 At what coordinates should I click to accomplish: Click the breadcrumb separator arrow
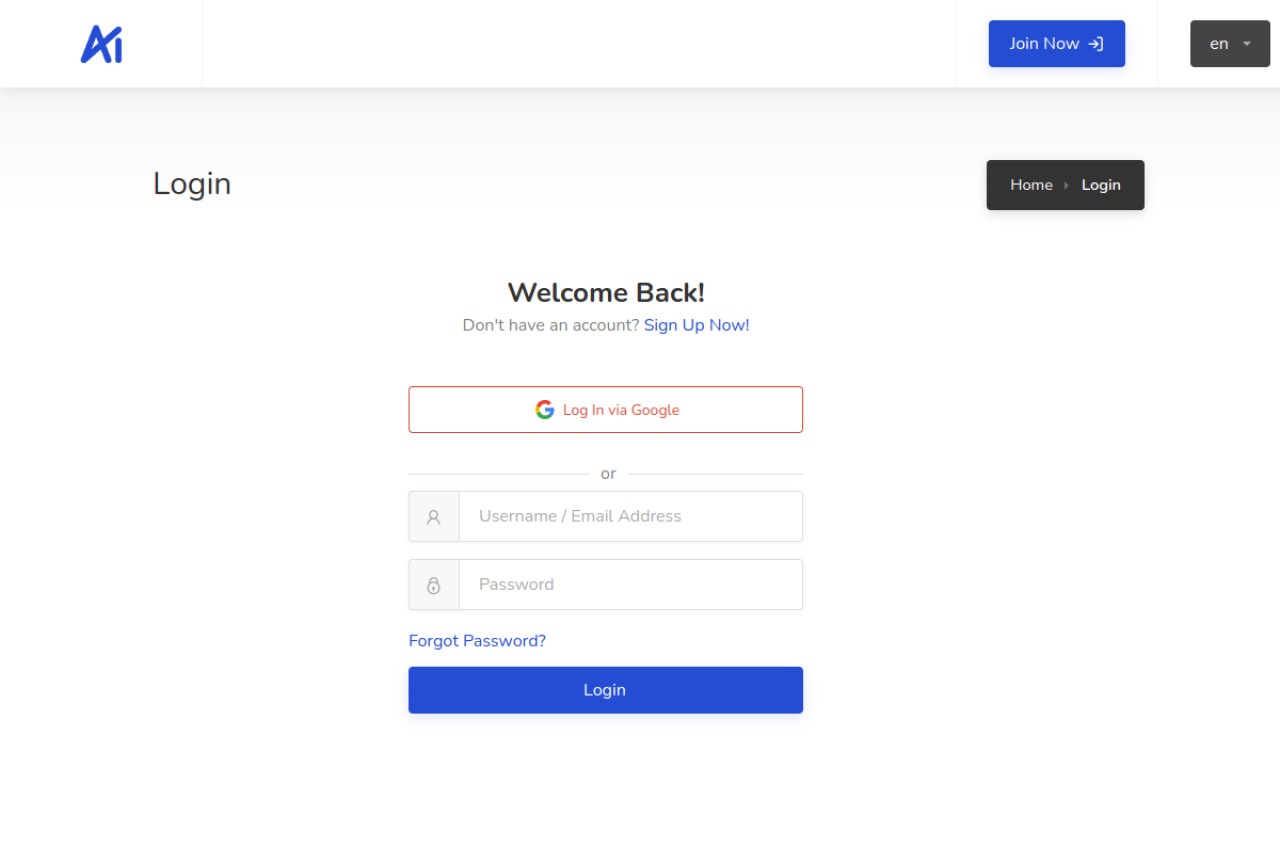tap(1067, 185)
